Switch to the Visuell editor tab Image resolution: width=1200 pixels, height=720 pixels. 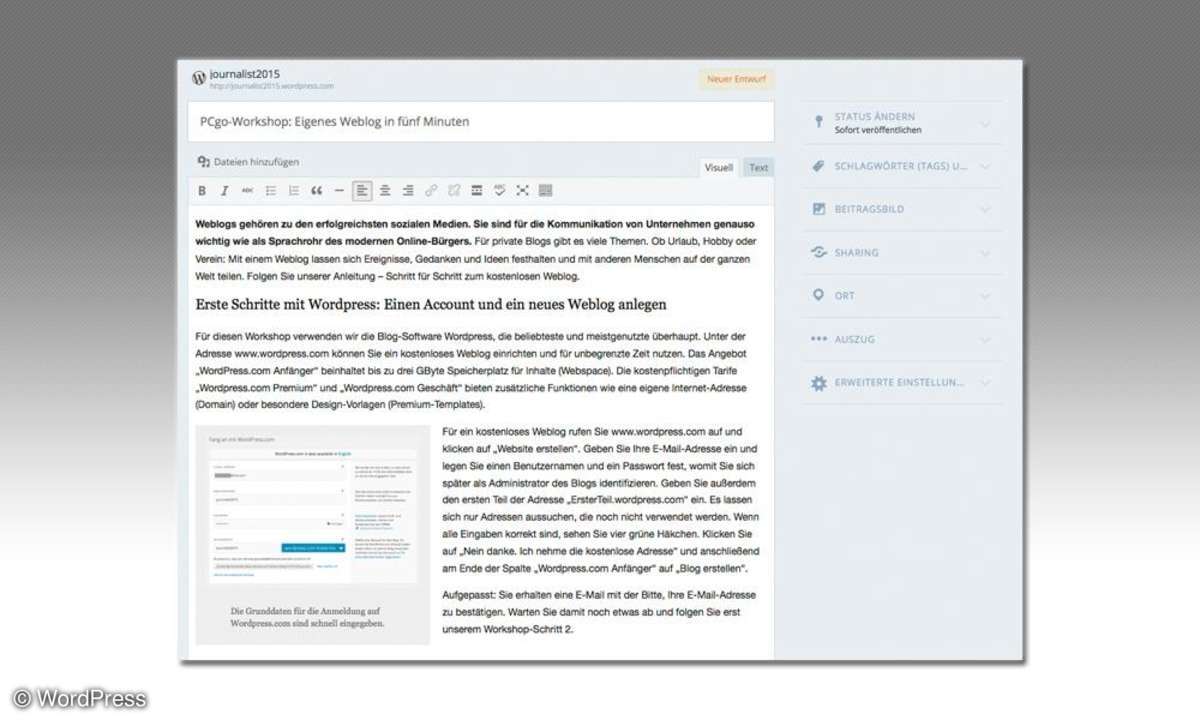(718, 167)
